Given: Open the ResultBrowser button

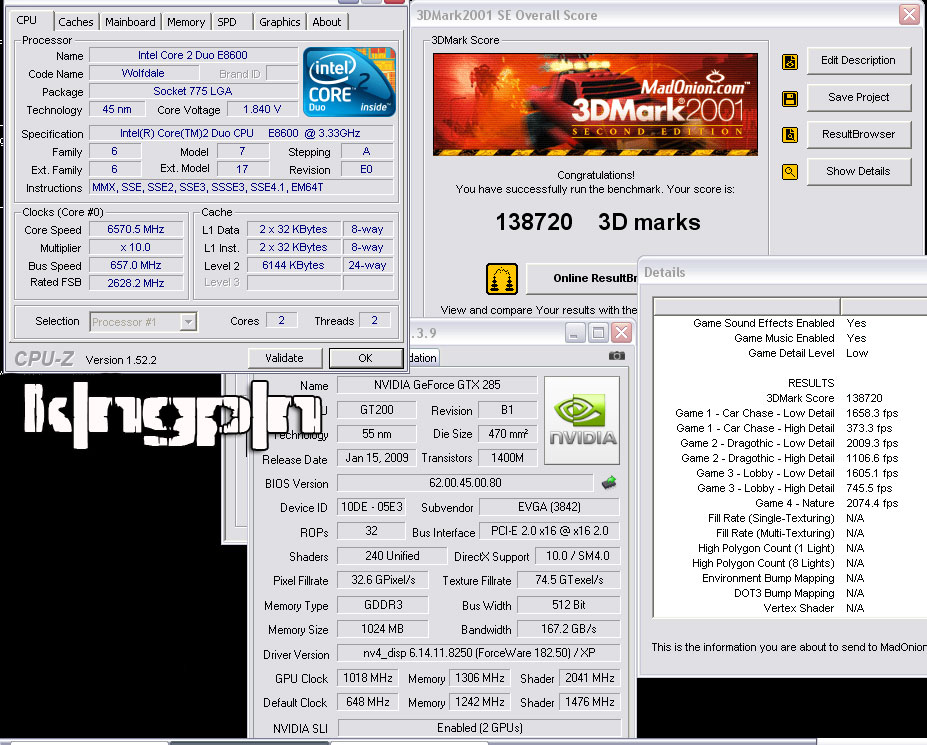Looking at the screenshot, I should 858,134.
